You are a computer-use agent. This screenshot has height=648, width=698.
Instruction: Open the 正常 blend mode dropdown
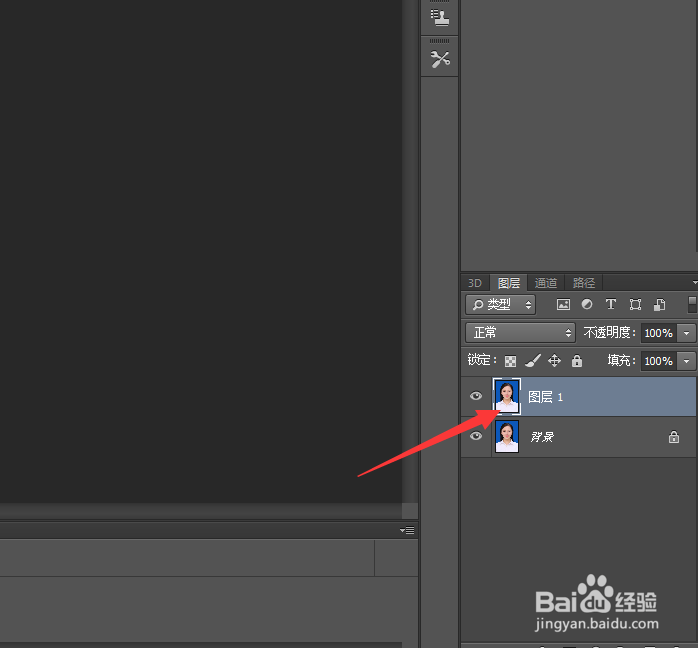pyautogui.click(x=520, y=332)
